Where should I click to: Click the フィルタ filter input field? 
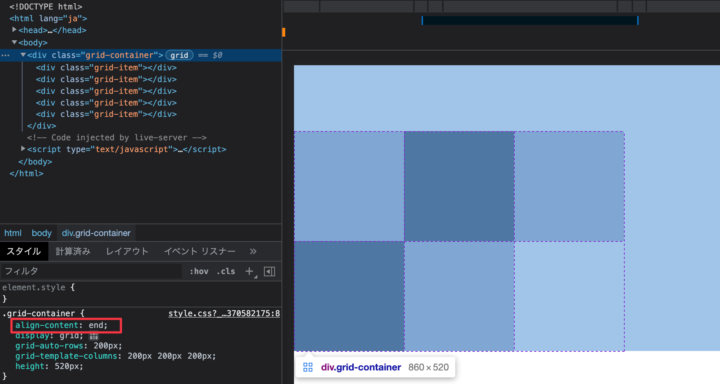pos(91,271)
